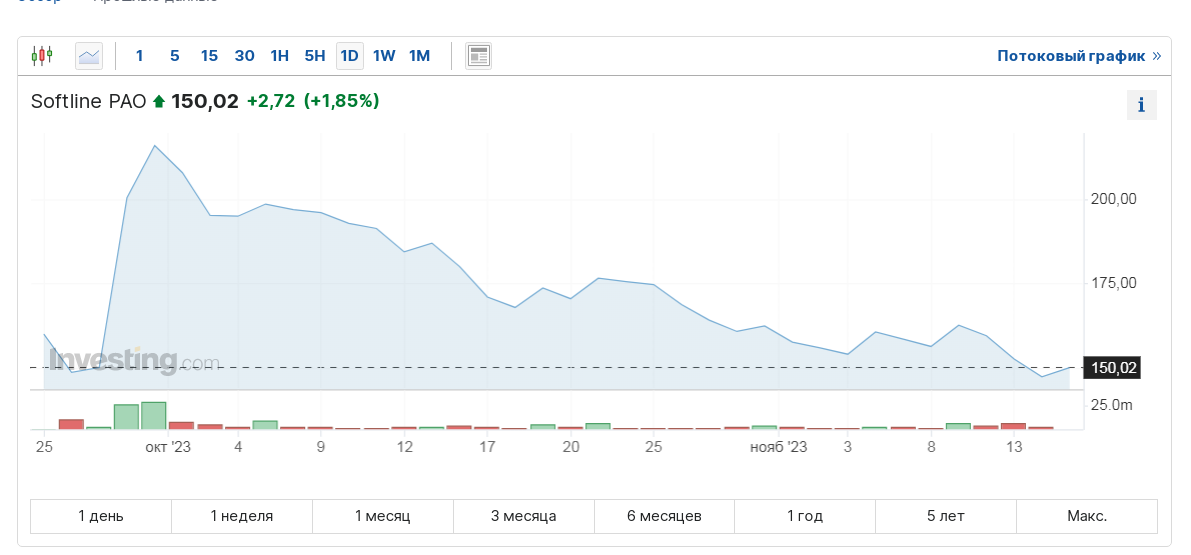Show the 1 день time range
This screenshot has width=1191, height=555.
101,516
